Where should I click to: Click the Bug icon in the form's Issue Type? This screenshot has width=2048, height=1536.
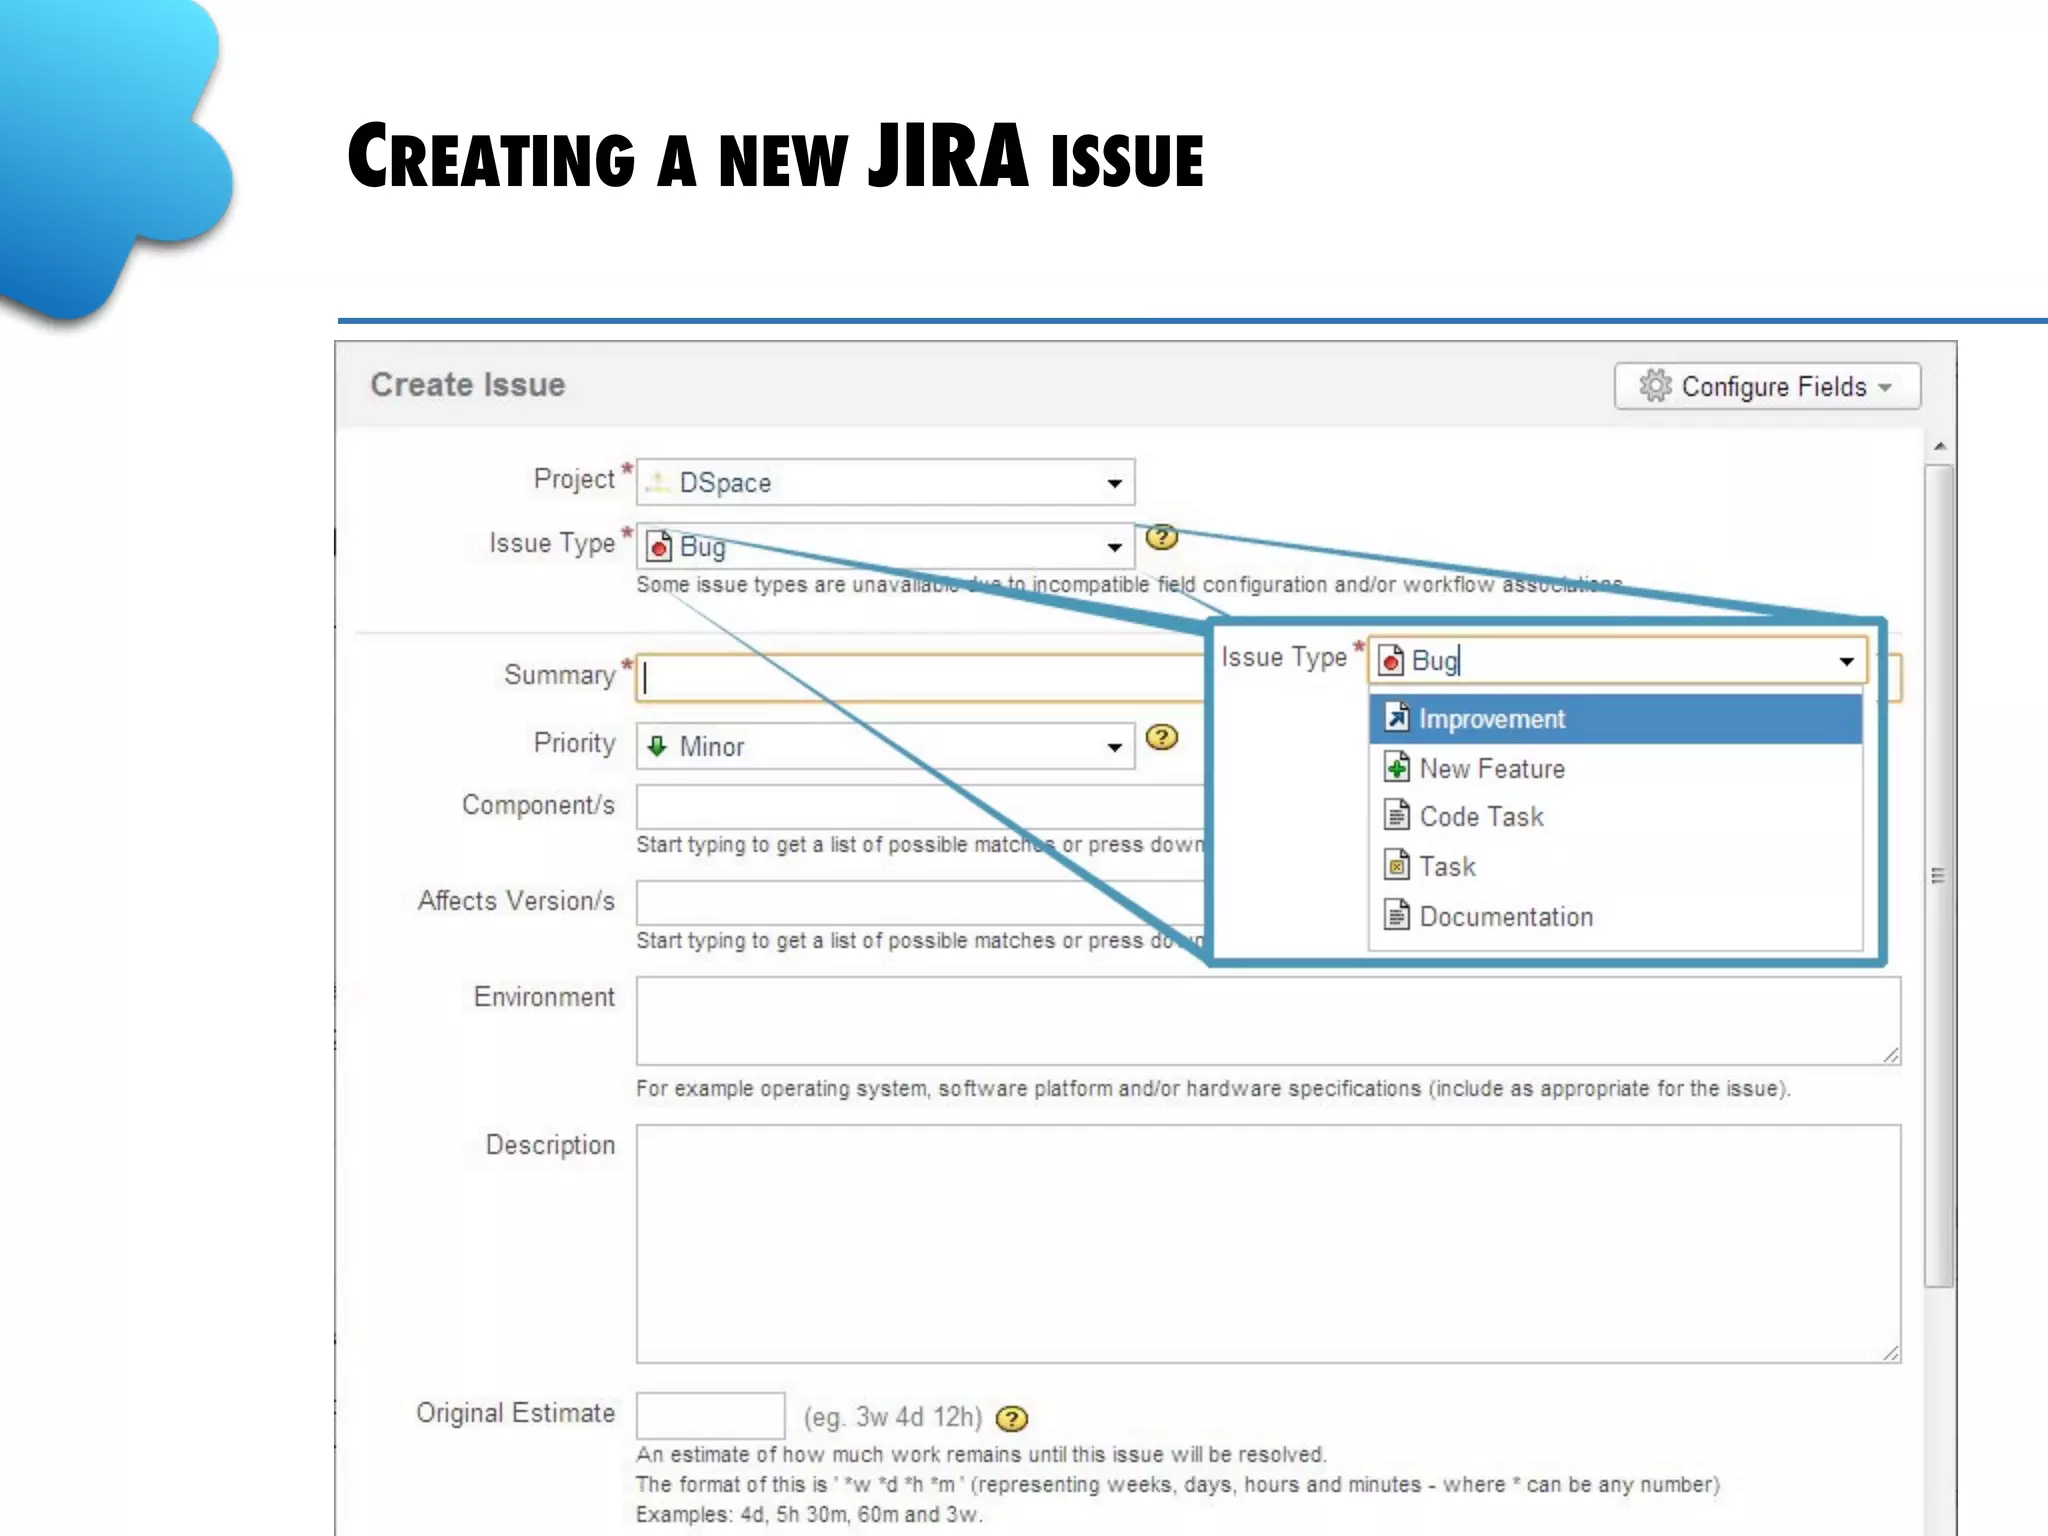pos(658,547)
